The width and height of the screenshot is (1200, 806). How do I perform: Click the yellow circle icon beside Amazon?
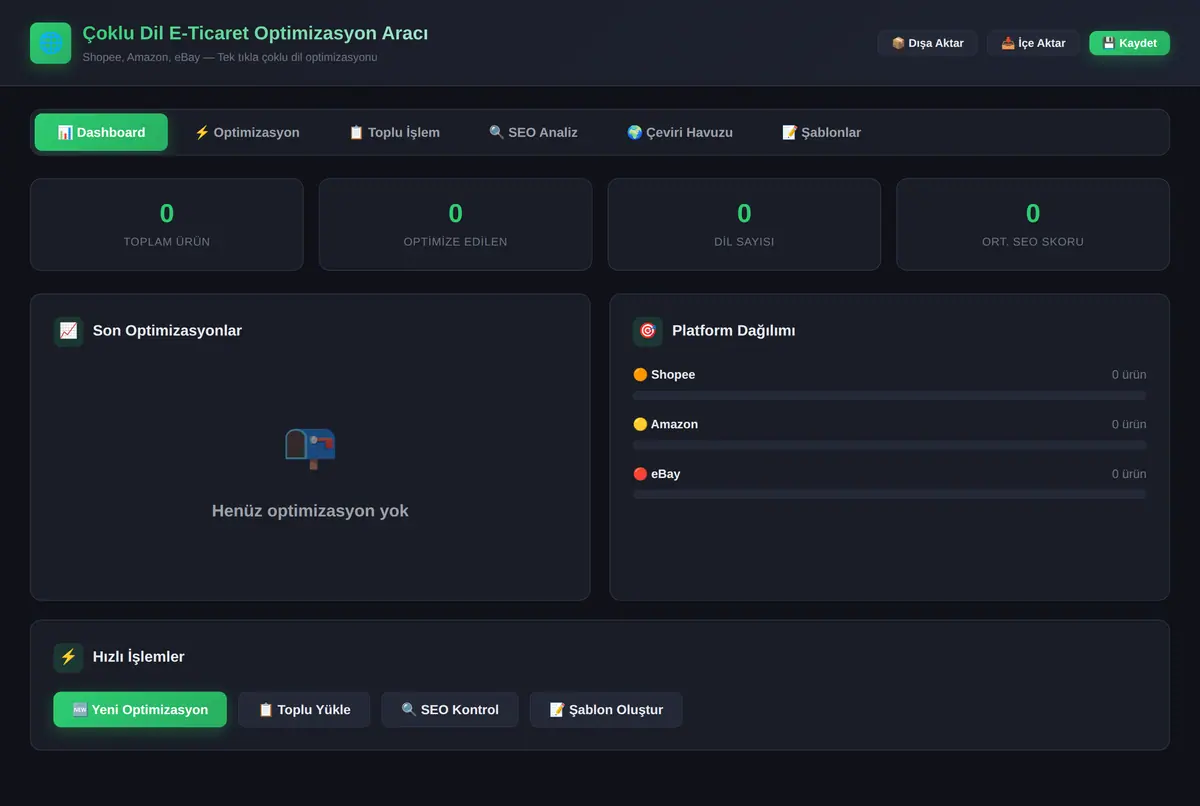pos(640,425)
